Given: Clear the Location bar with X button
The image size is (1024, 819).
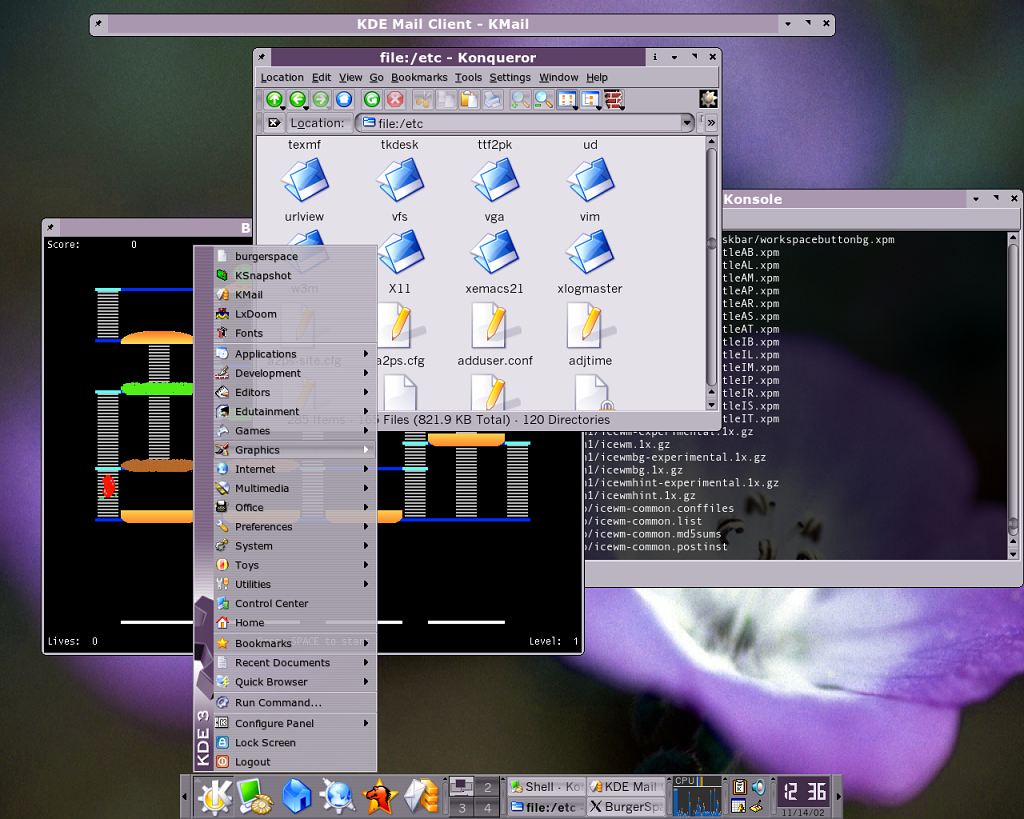Looking at the screenshot, I should pos(274,123).
